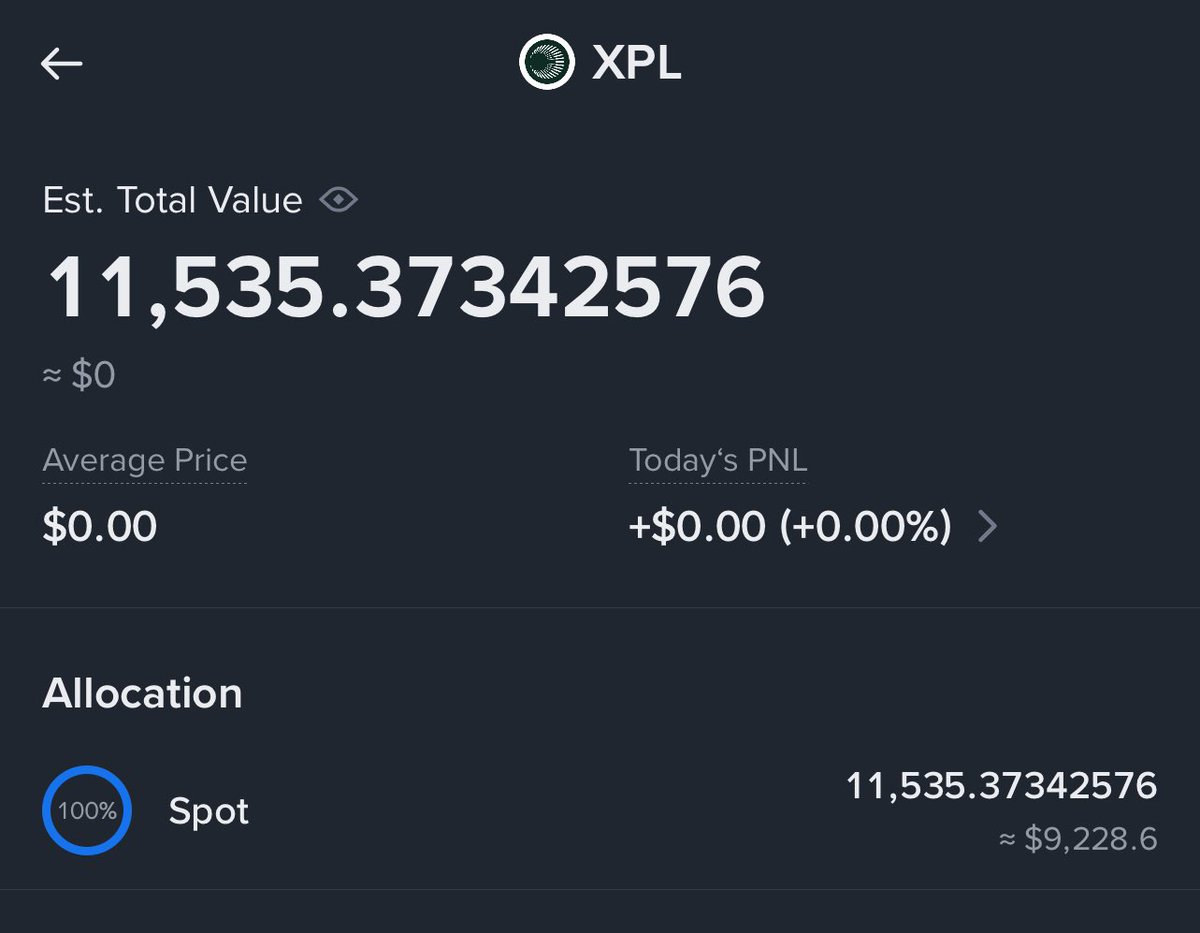Click the Spot balance amount 11,535.37342576
Screen dimensions: 1200x933
pyautogui.click(x=1001, y=786)
